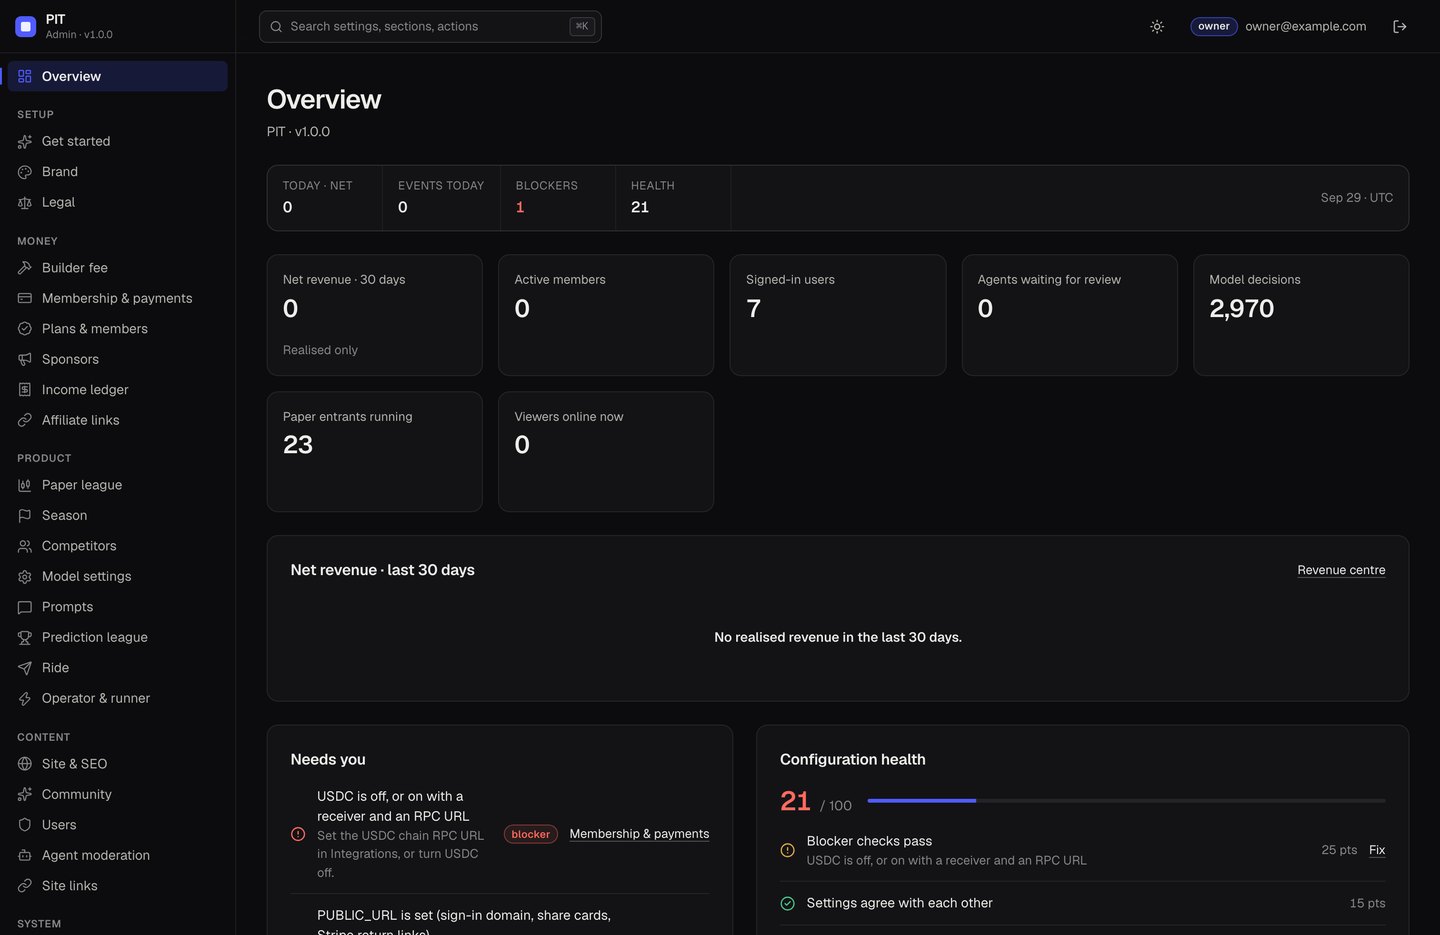This screenshot has width=1440, height=935.
Task: Click the Configuration health progress bar
Action: pos(1127,801)
